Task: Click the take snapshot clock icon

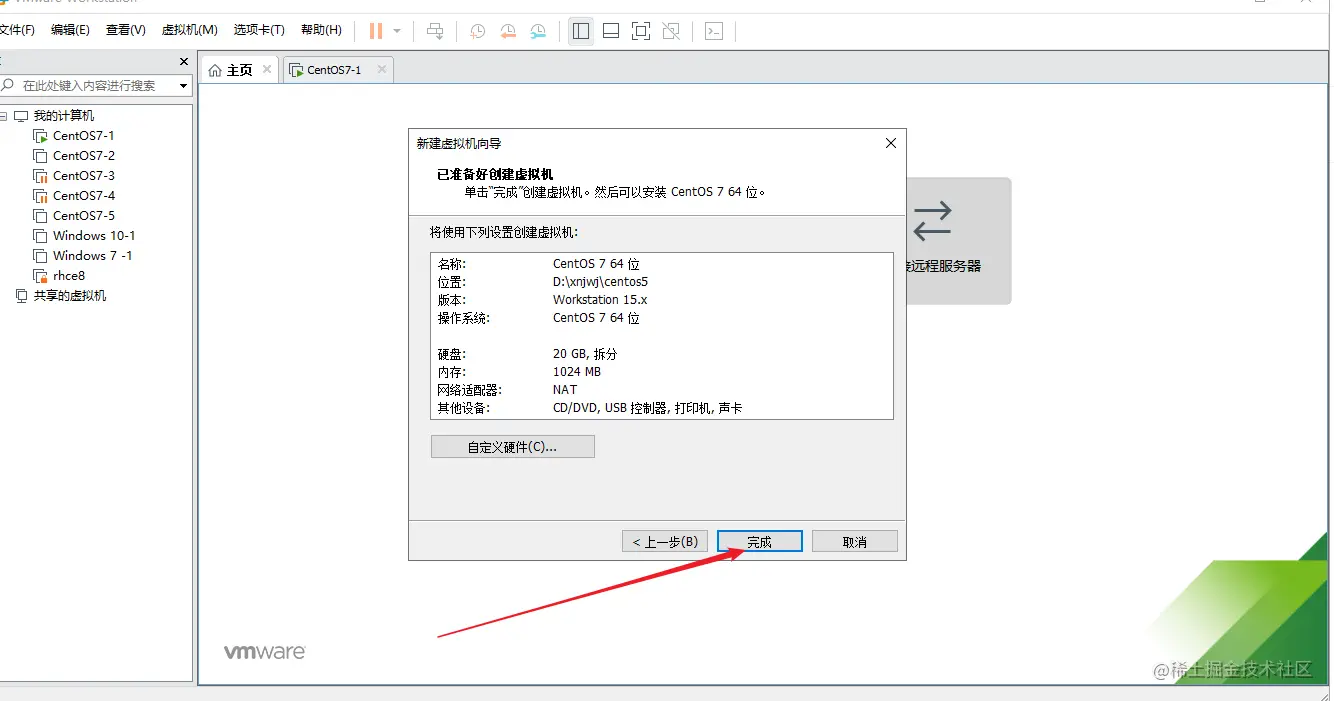Action: point(478,31)
